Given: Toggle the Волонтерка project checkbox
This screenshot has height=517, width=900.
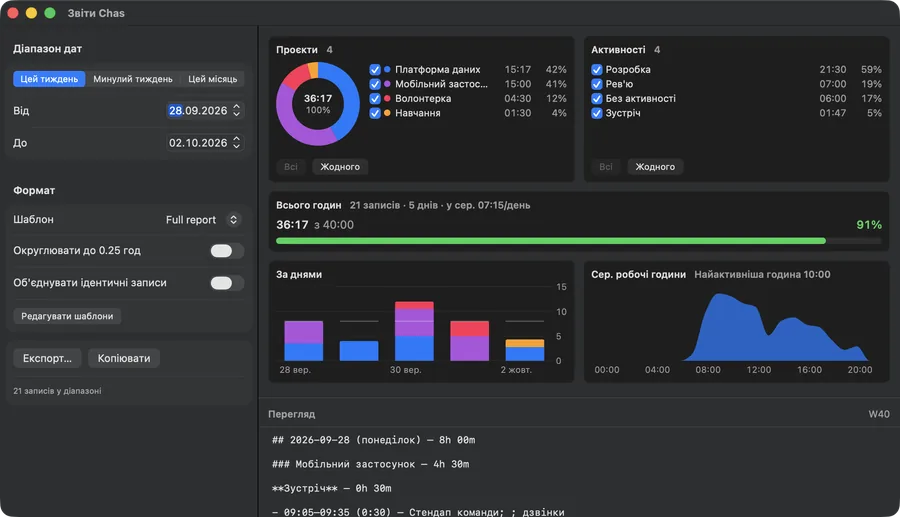Looking at the screenshot, I should click(375, 99).
